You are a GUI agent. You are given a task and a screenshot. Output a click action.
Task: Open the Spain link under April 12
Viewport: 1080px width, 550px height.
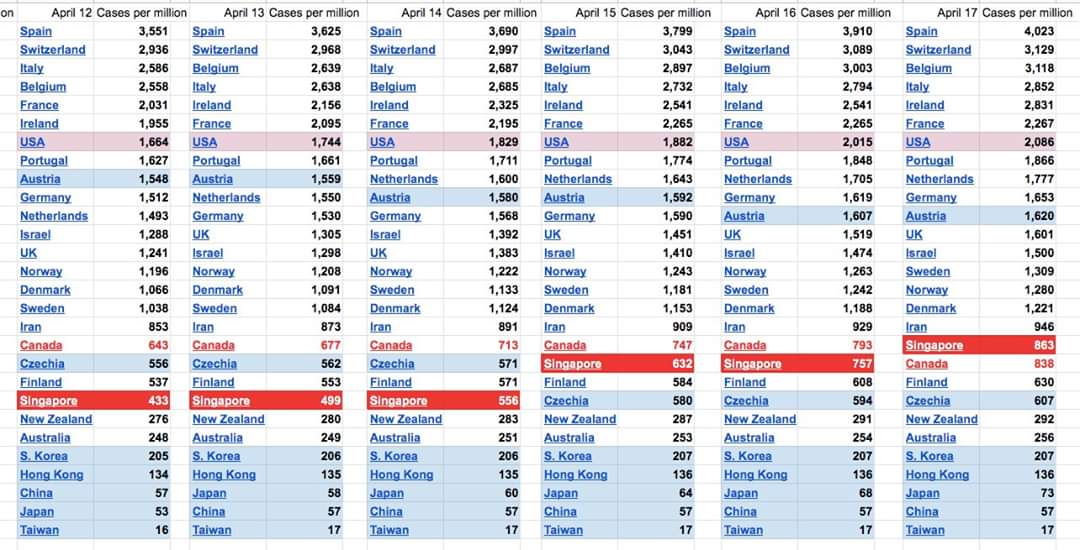36,31
